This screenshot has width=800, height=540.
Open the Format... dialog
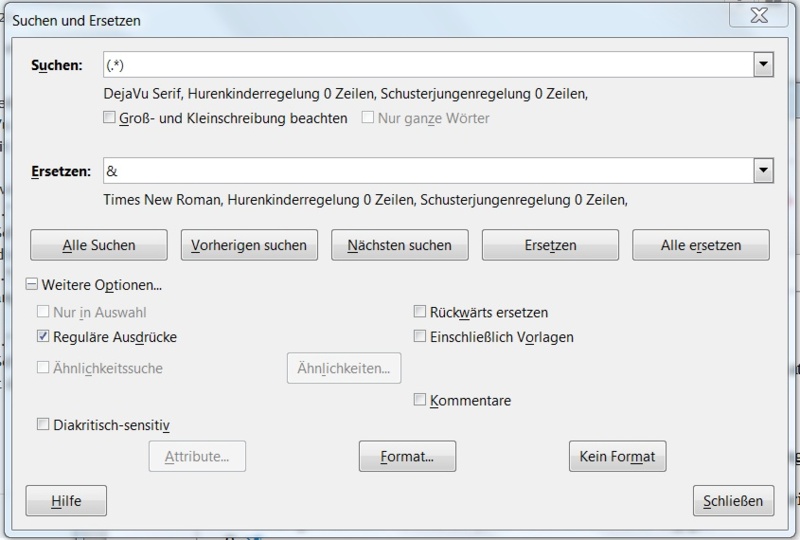click(407, 457)
